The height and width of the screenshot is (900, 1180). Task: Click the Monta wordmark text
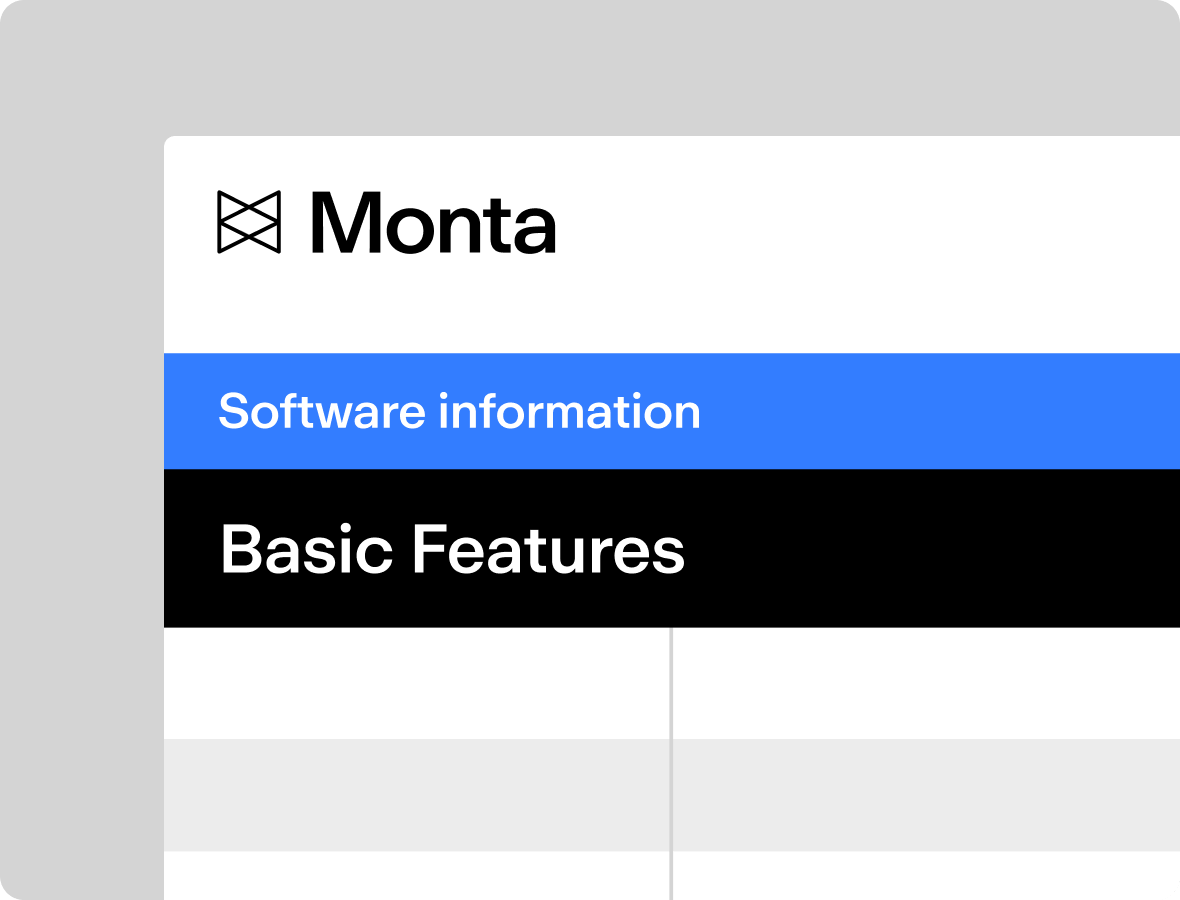pos(433,222)
